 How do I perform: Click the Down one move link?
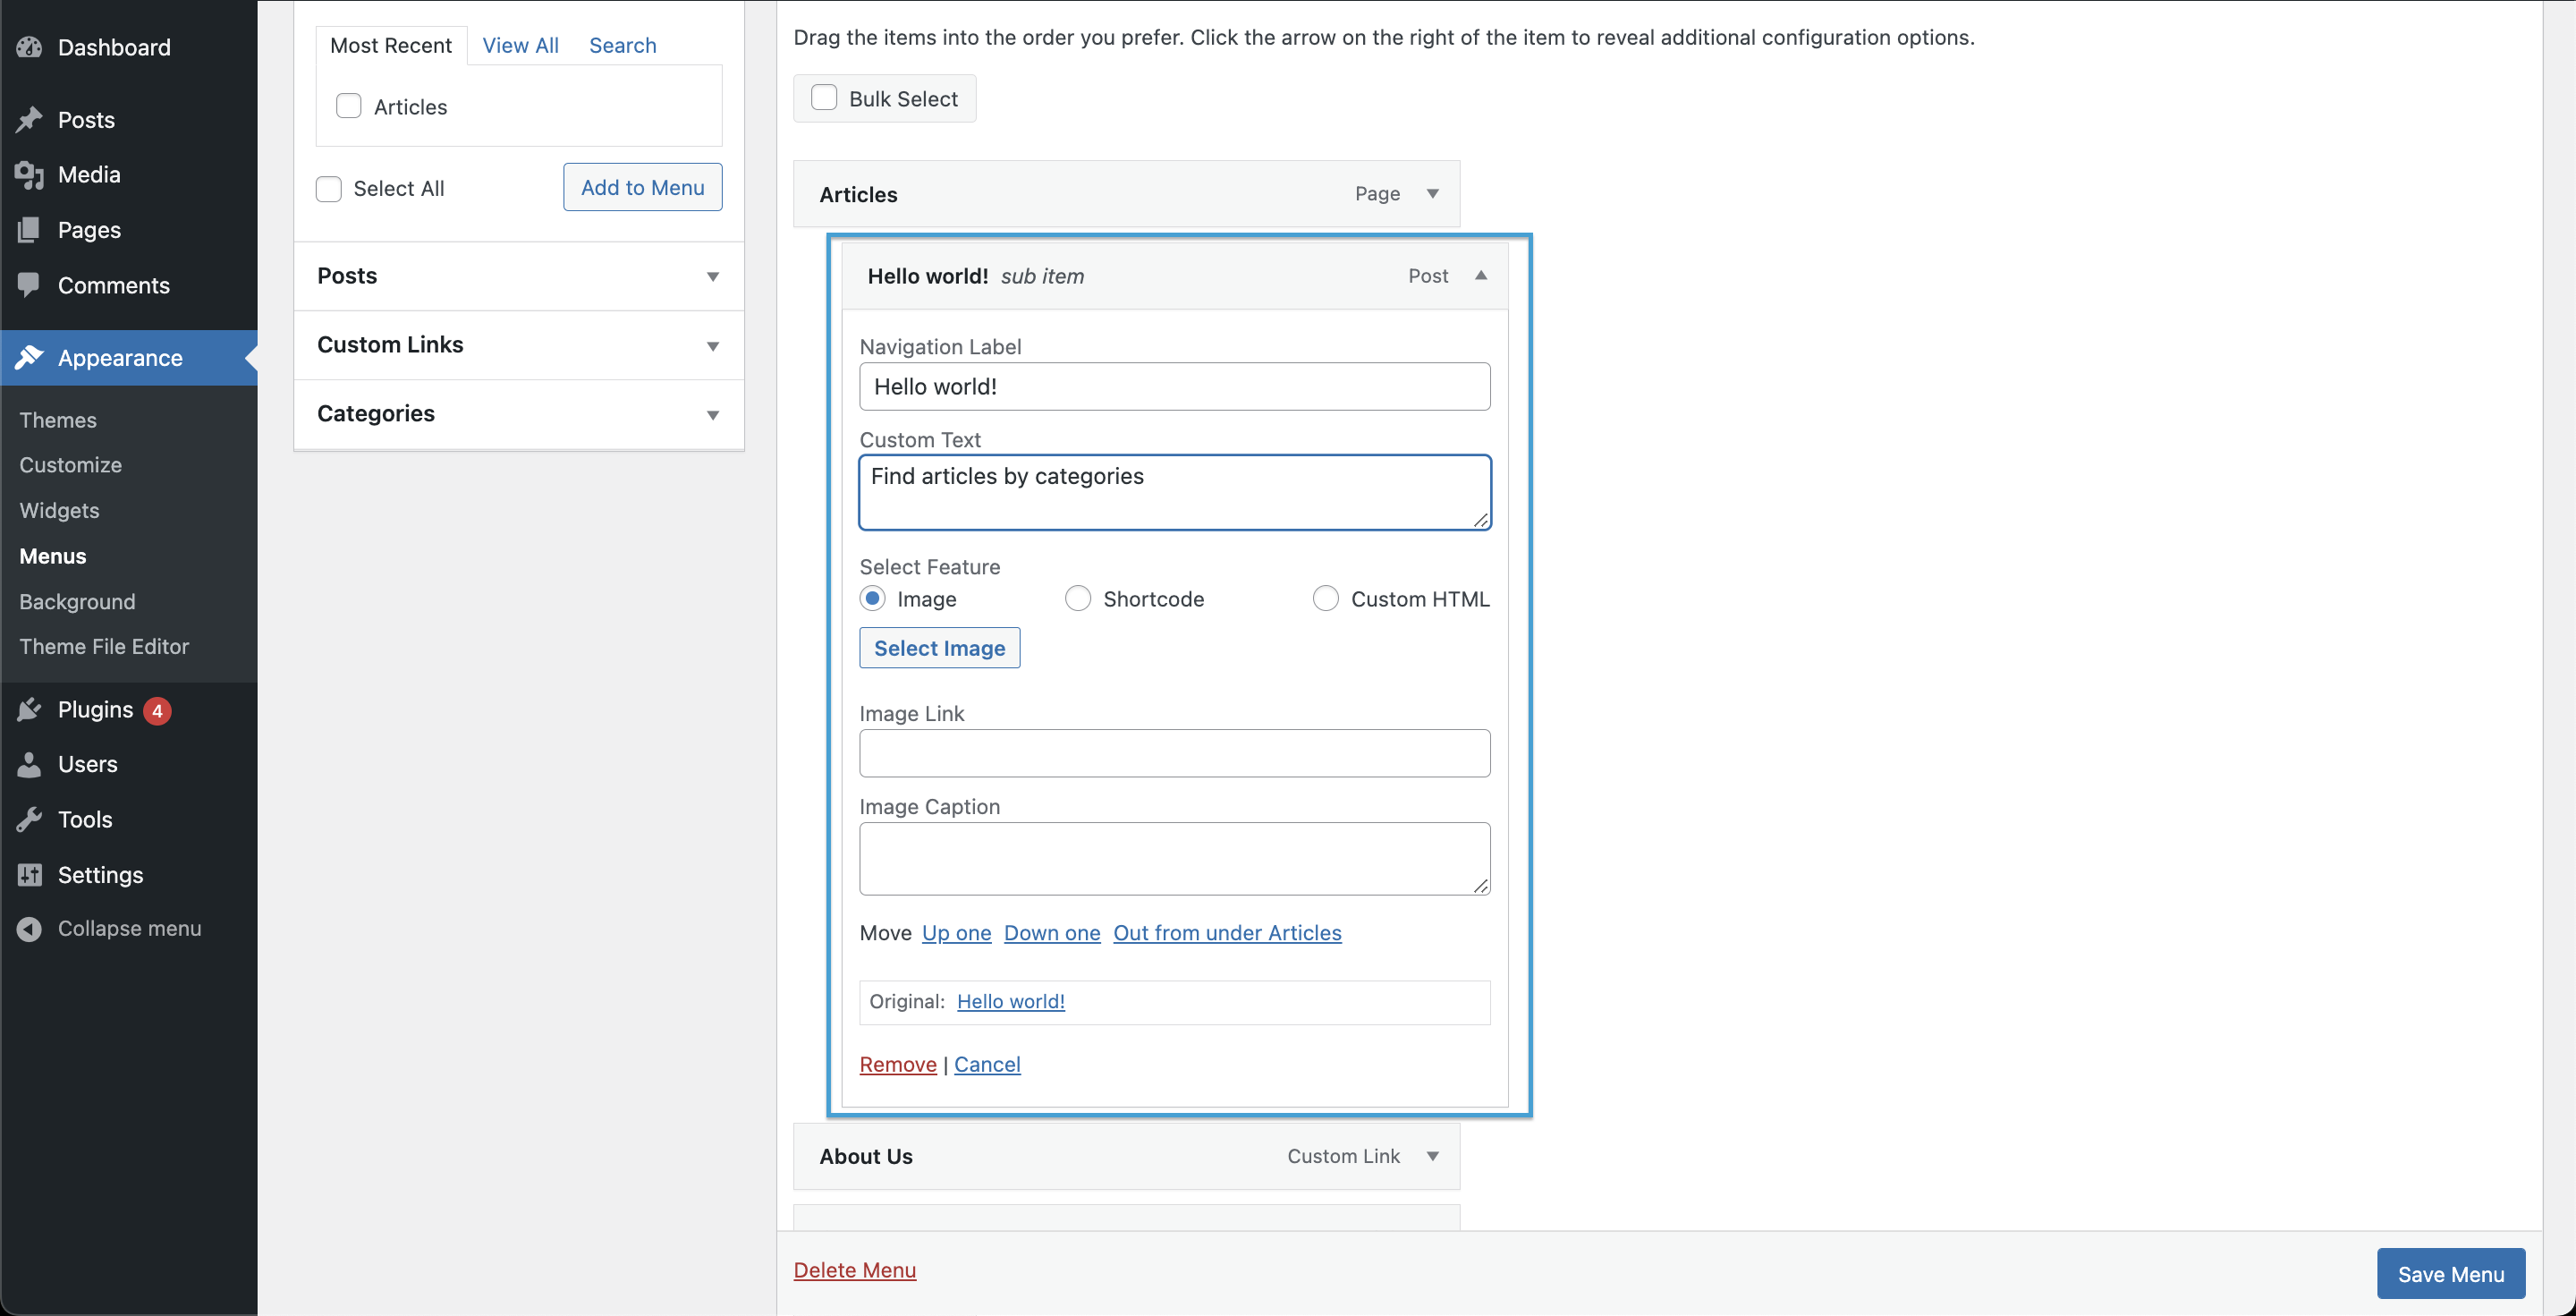[x=1052, y=933]
